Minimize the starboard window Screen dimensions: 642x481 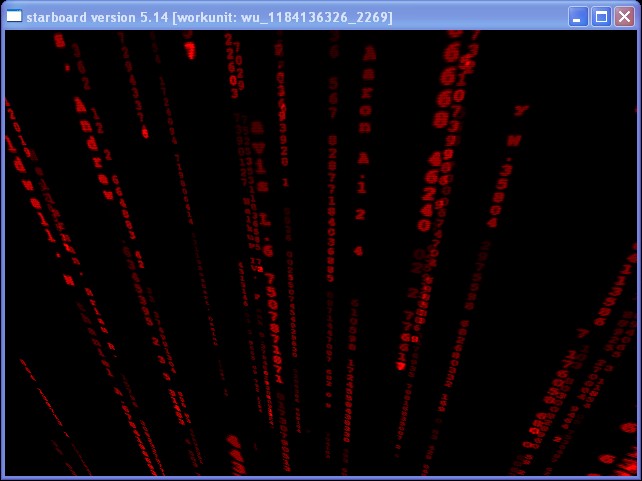coord(578,17)
